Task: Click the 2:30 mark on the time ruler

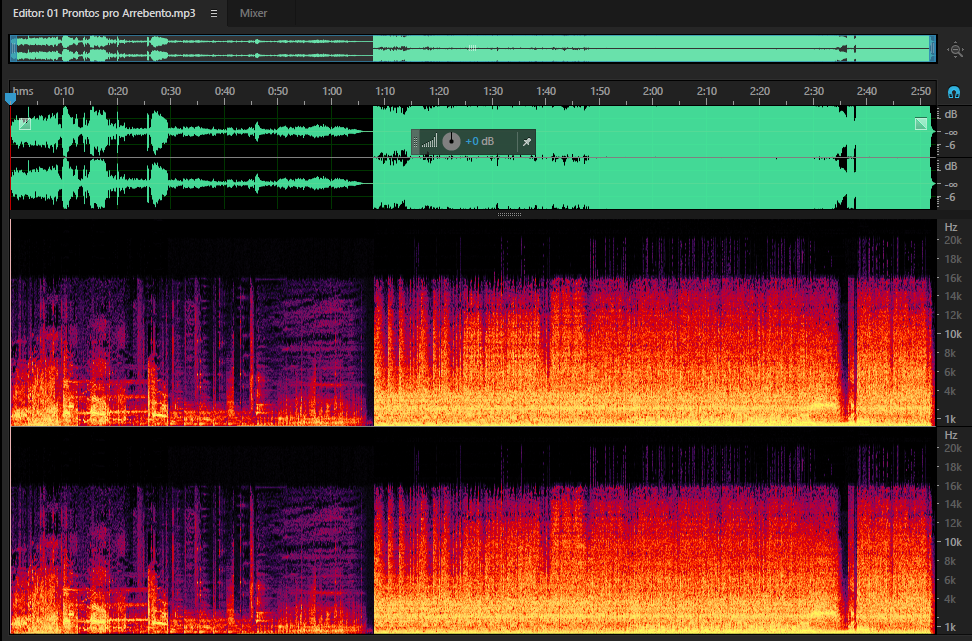Action: (813, 91)
